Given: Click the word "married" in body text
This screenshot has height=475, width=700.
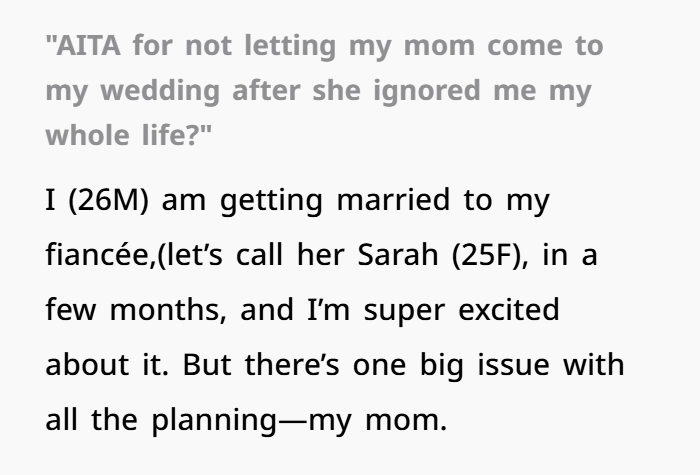Looking at the screenshot, I should point(393,200).
